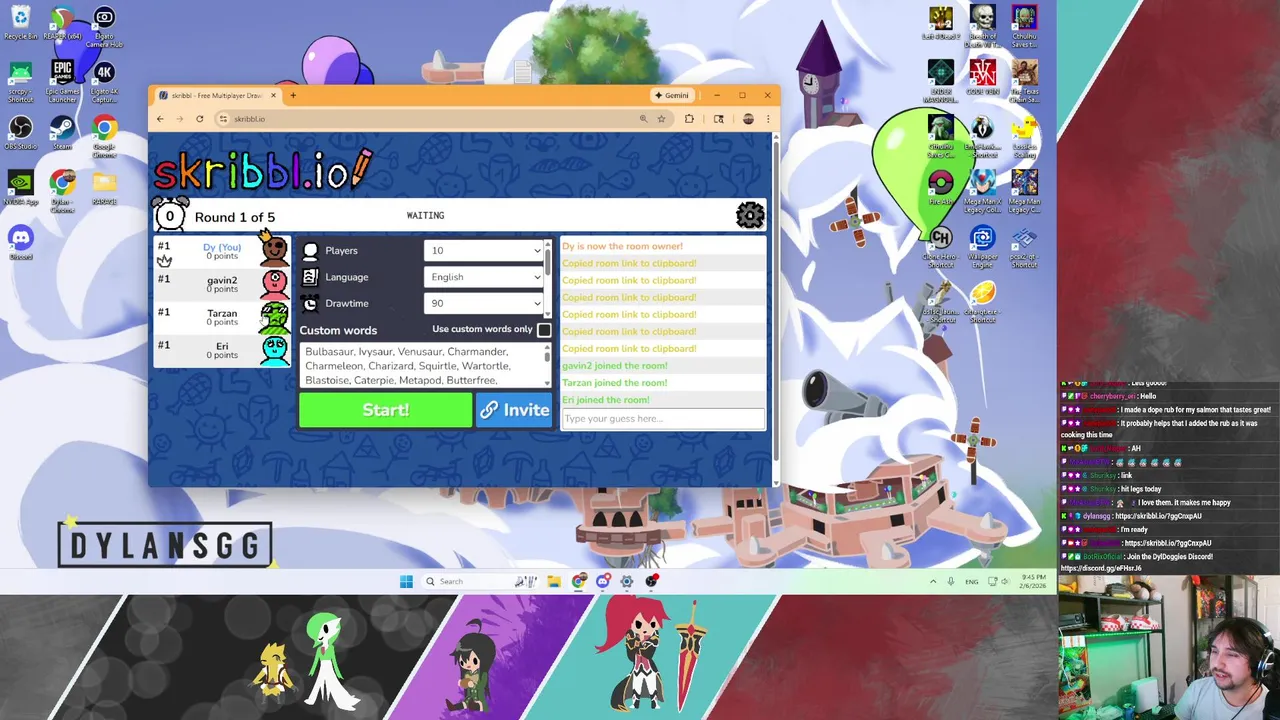Viewport: 1280px width, 720px height.
Task: Open Chrome zoom magnifier icon
Action: coord(643,119)
